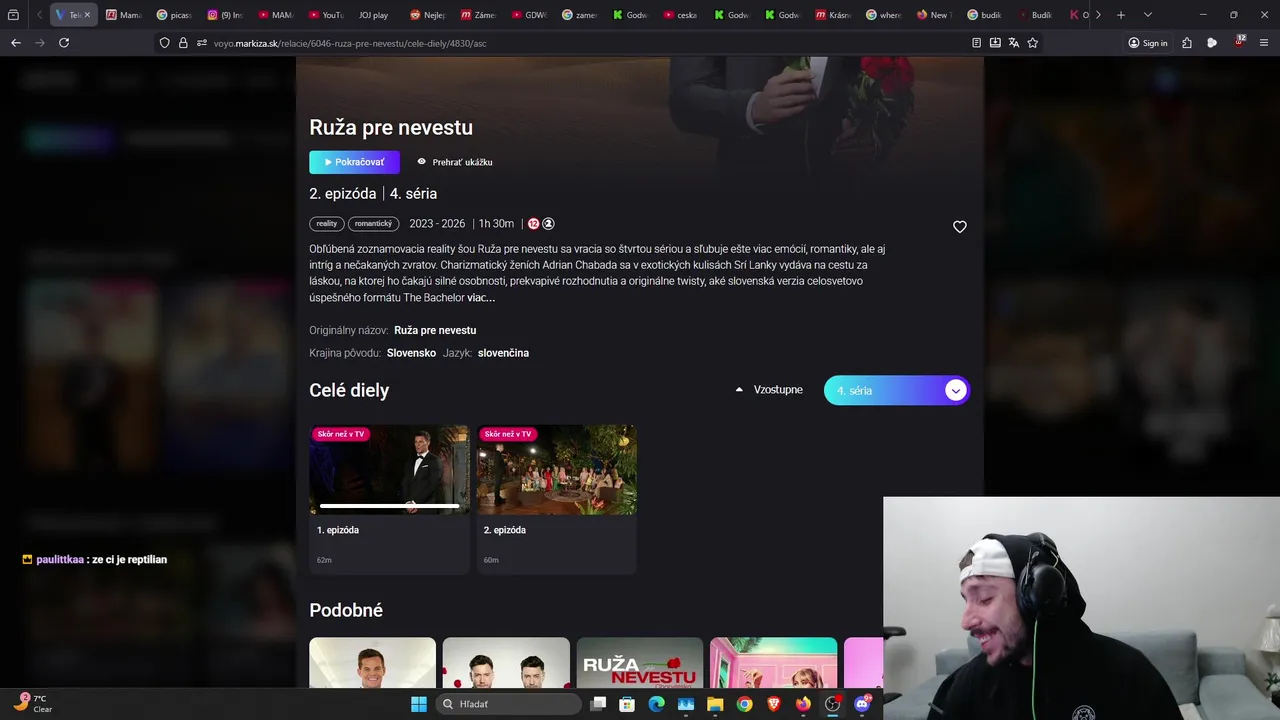Click the romantický genre tag
Viewport: 1280px width, 720px height.
373,224
